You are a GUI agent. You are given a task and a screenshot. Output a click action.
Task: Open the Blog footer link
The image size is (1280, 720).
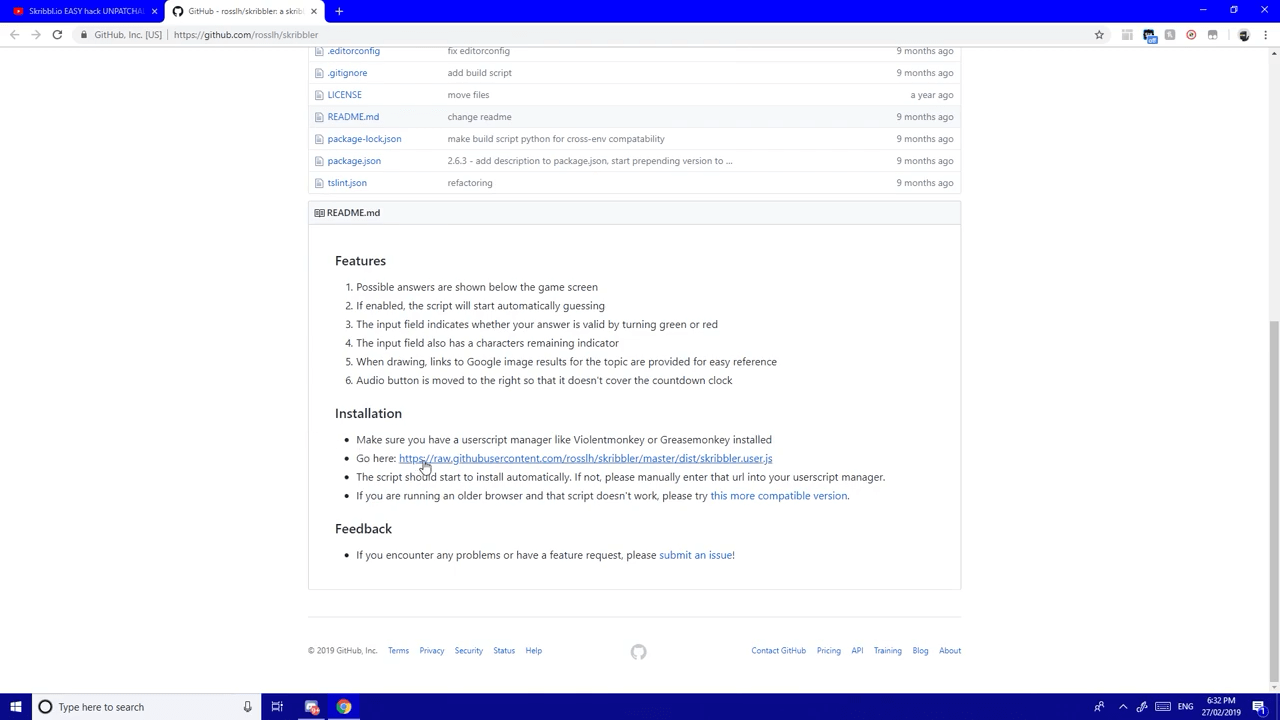(920, 651)
